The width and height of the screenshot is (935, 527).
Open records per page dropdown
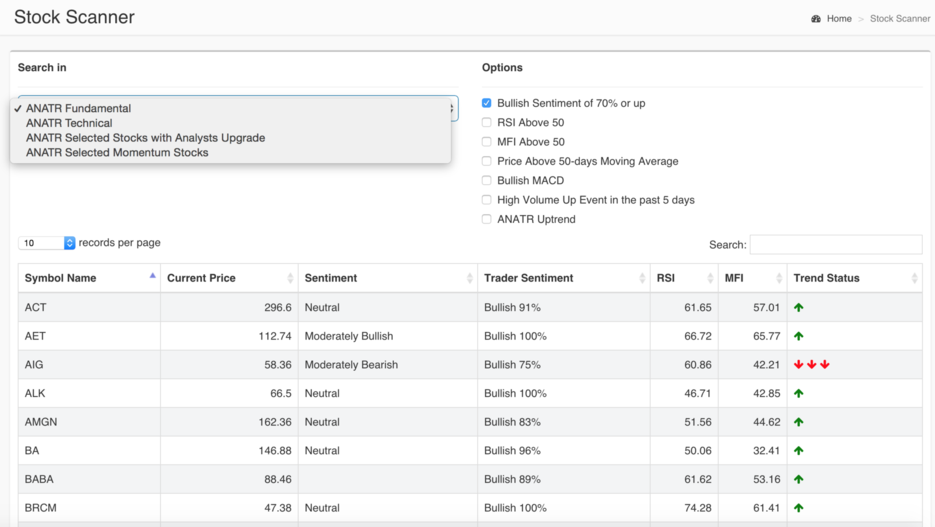point(47,243)
